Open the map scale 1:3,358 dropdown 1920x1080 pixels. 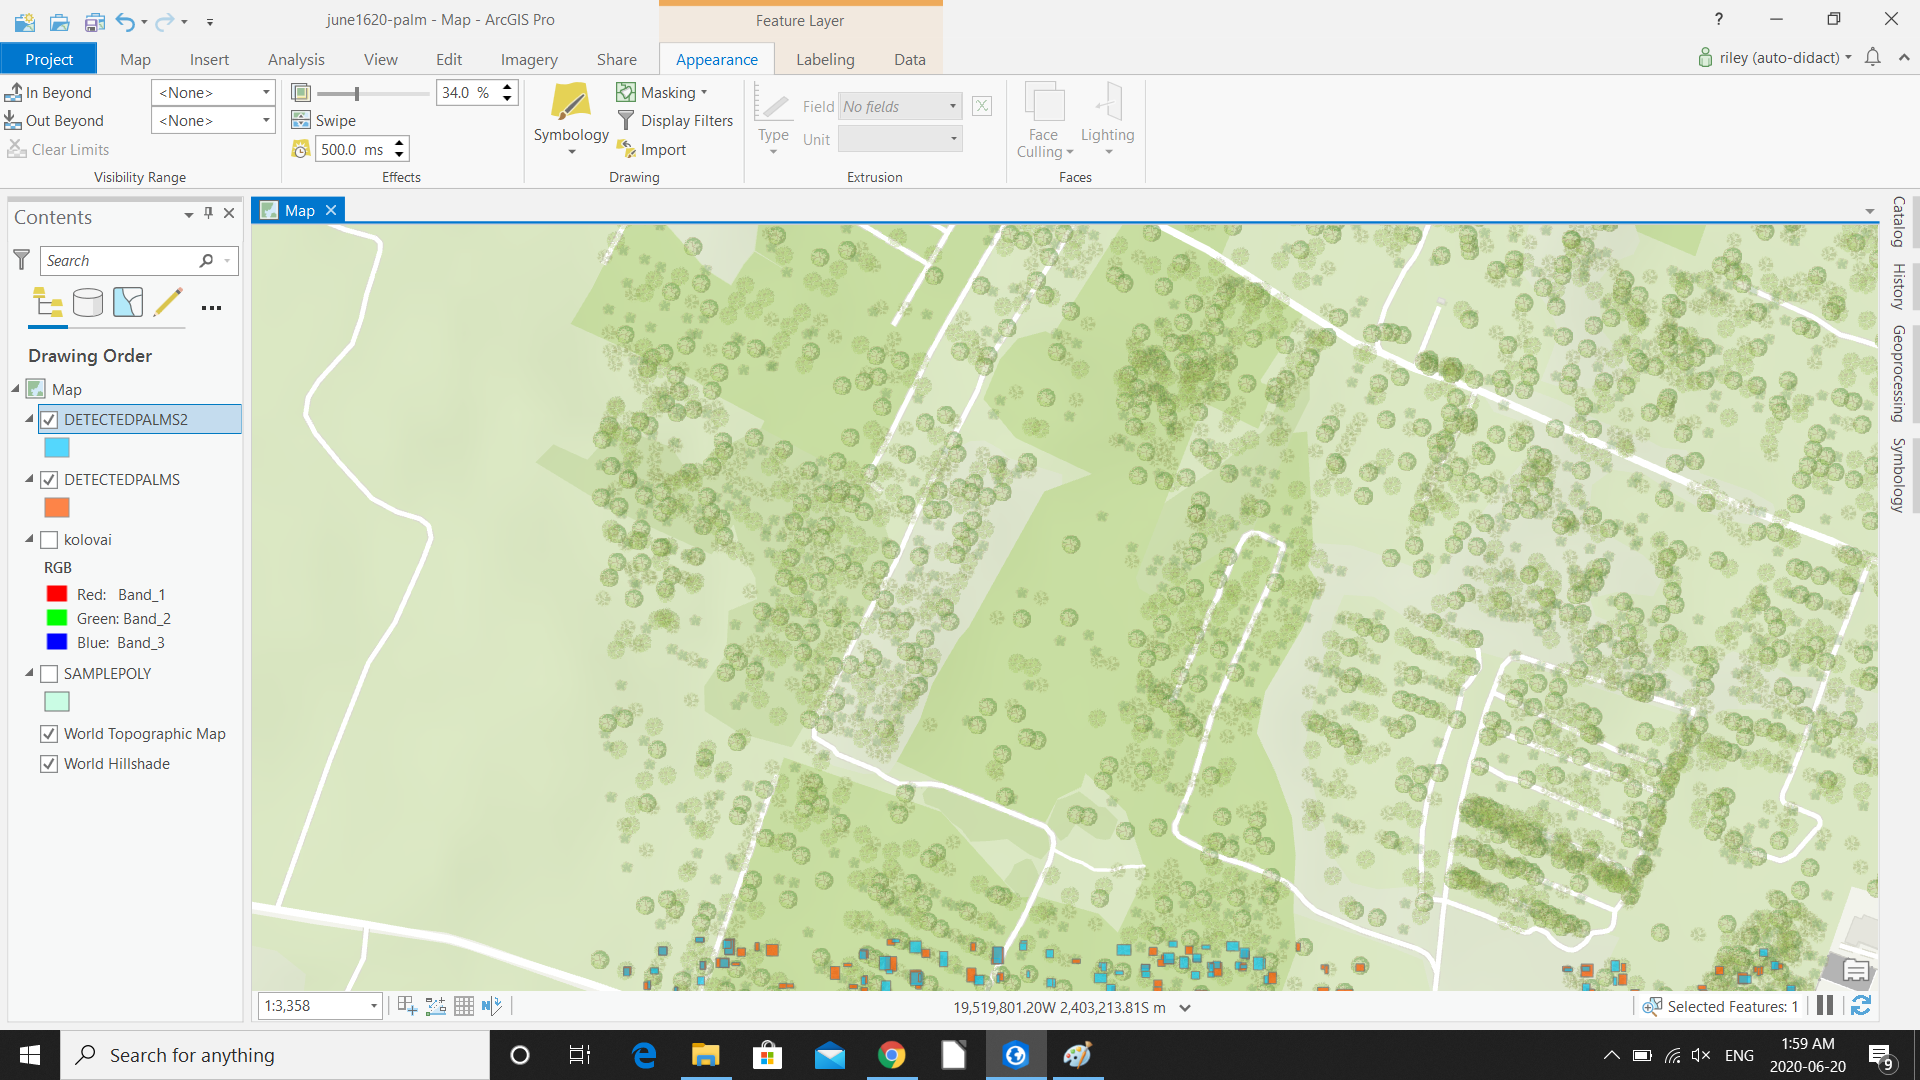tap(374, 1006)
